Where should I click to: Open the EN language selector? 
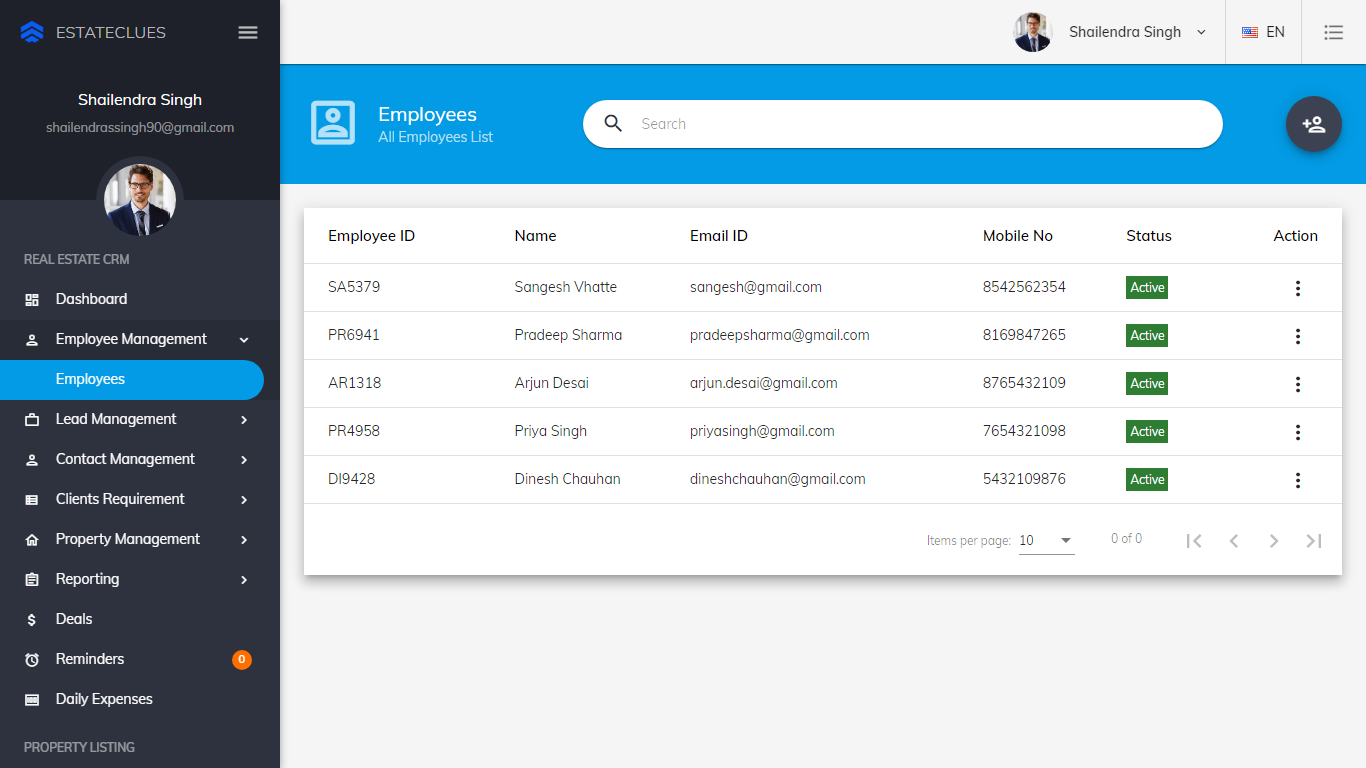point(1263,32)
